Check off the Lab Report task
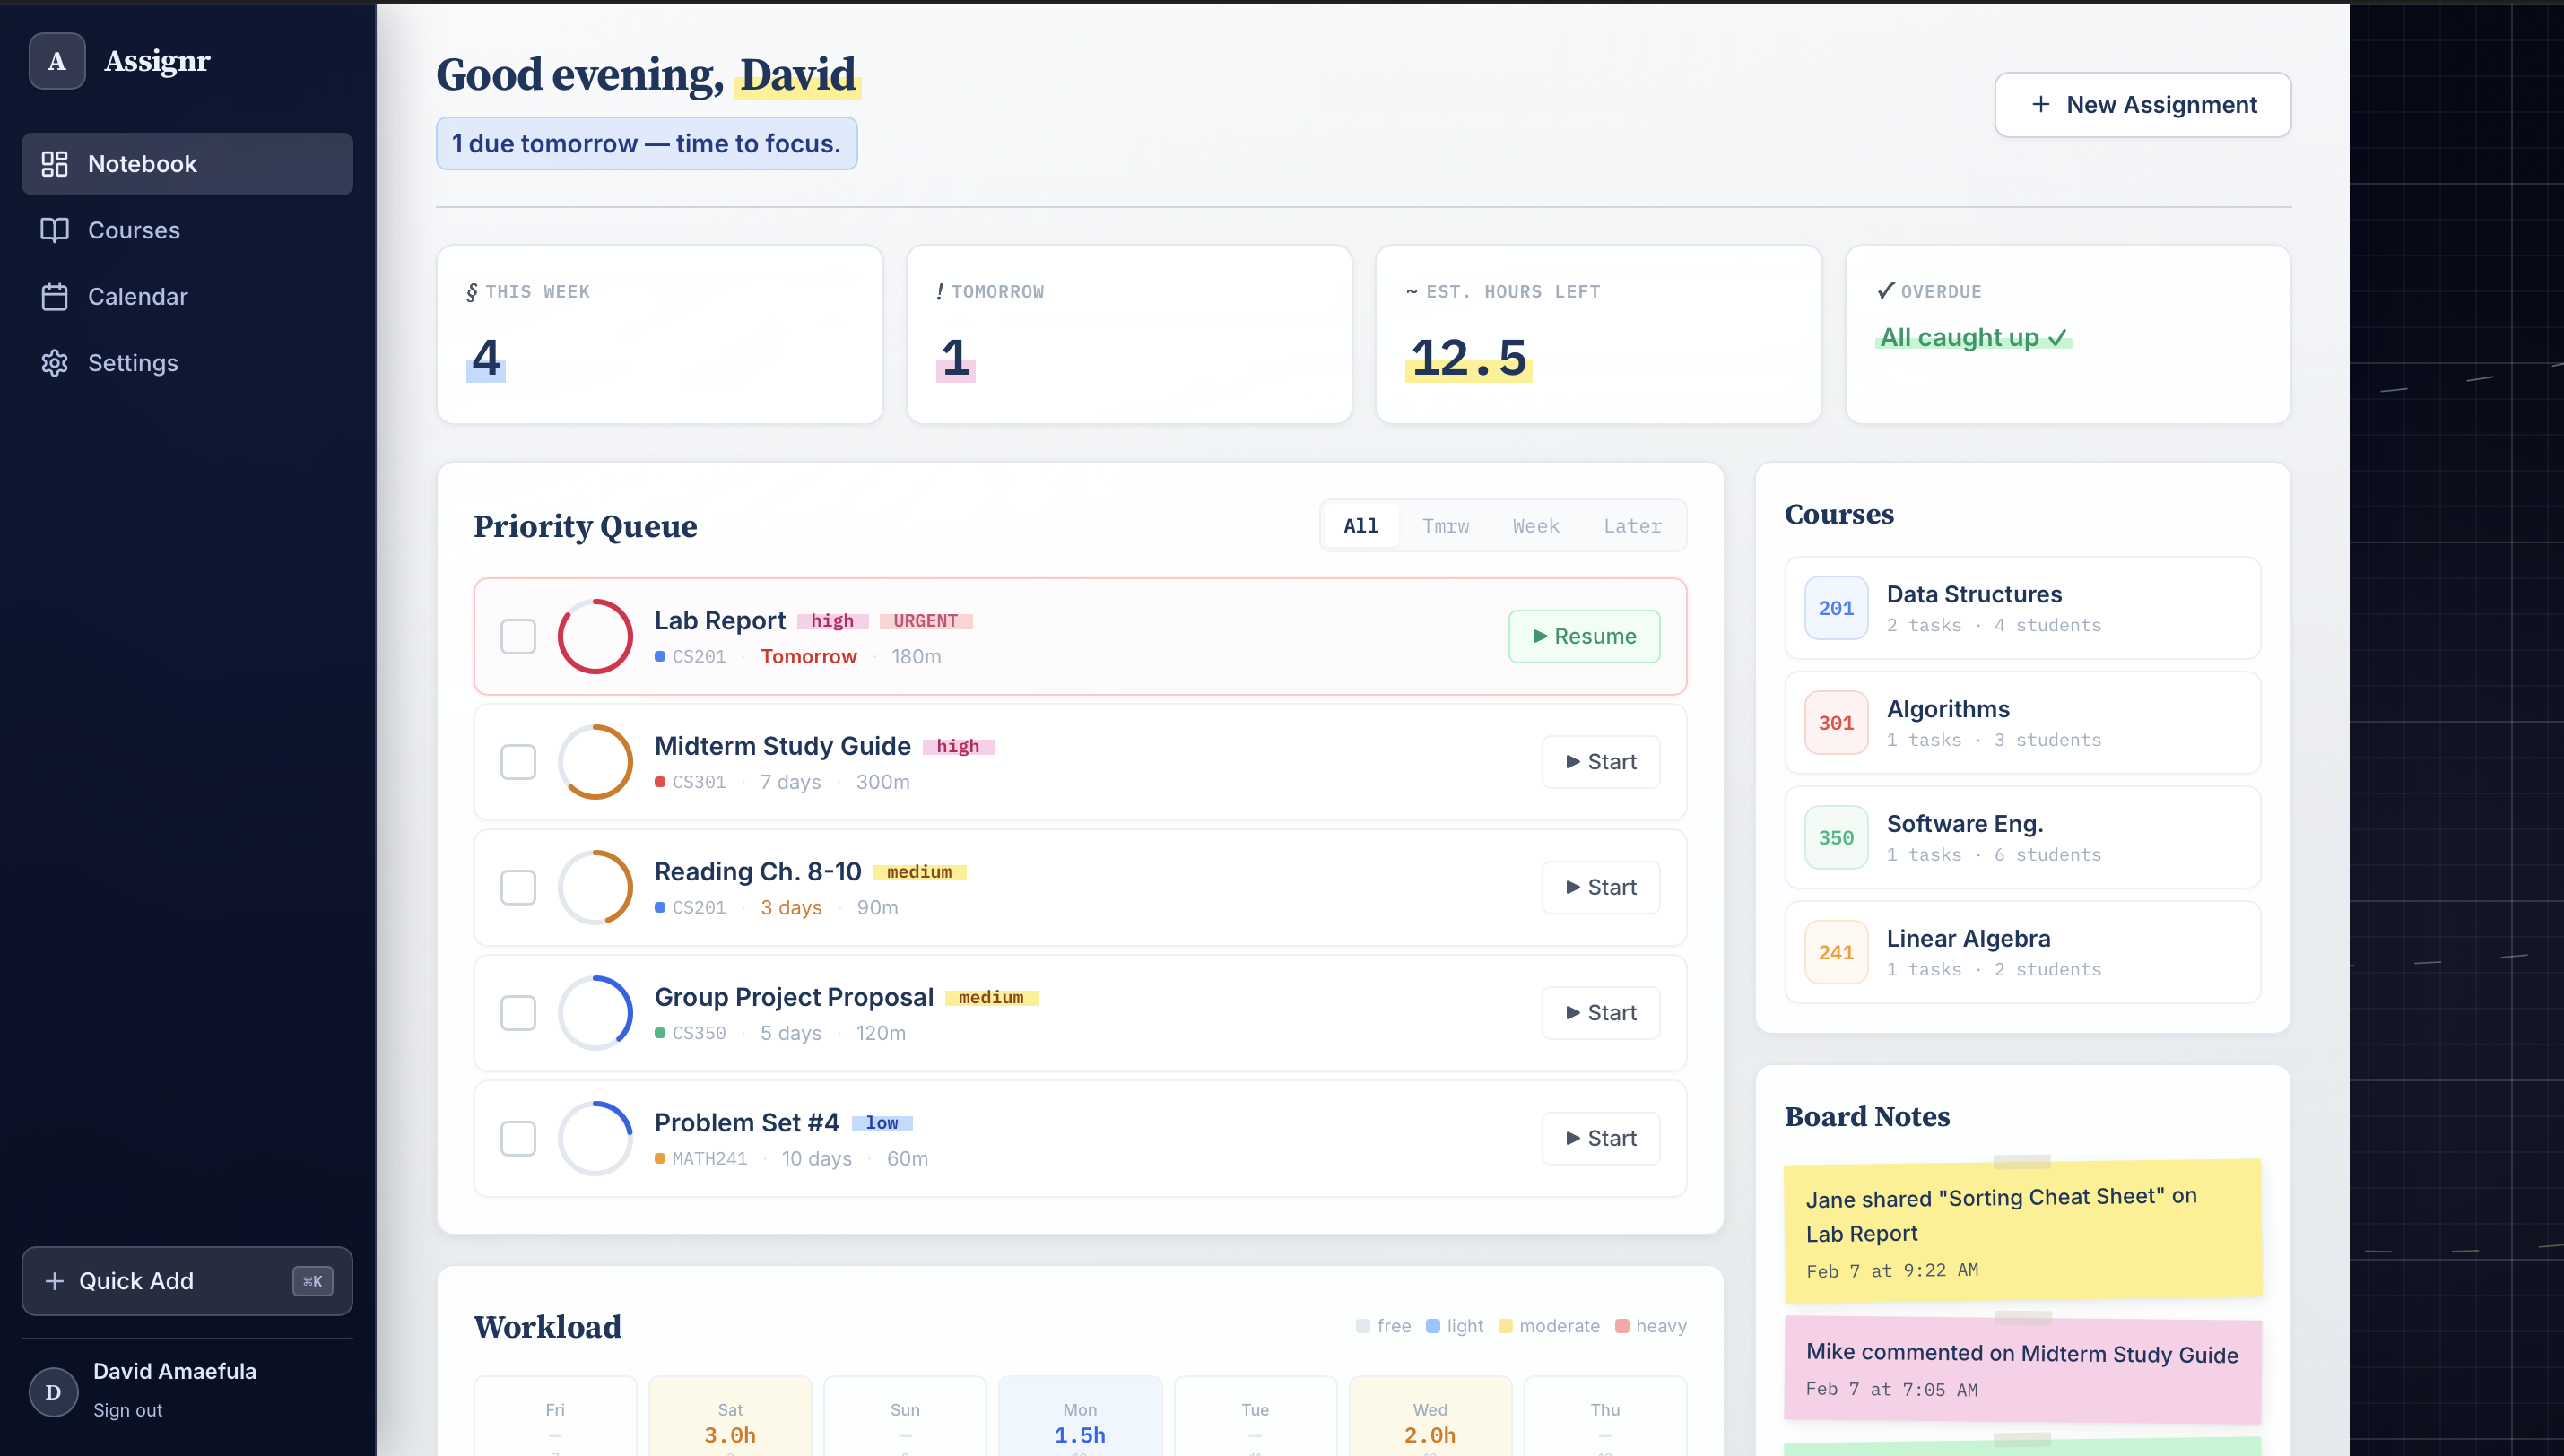Image resolution: width=2564 pixels, height=1456 pixels. click(x=518, y=636)
